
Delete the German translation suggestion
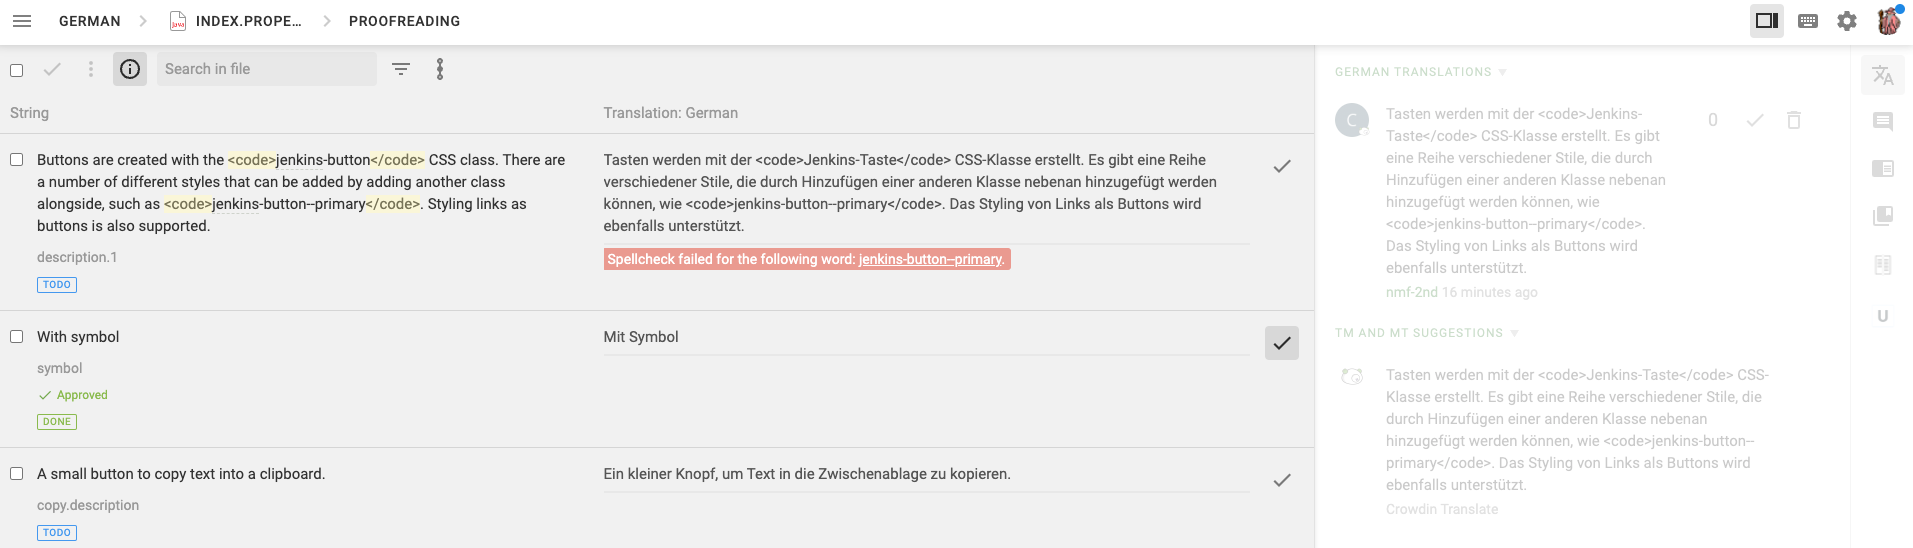point(1794,120)
